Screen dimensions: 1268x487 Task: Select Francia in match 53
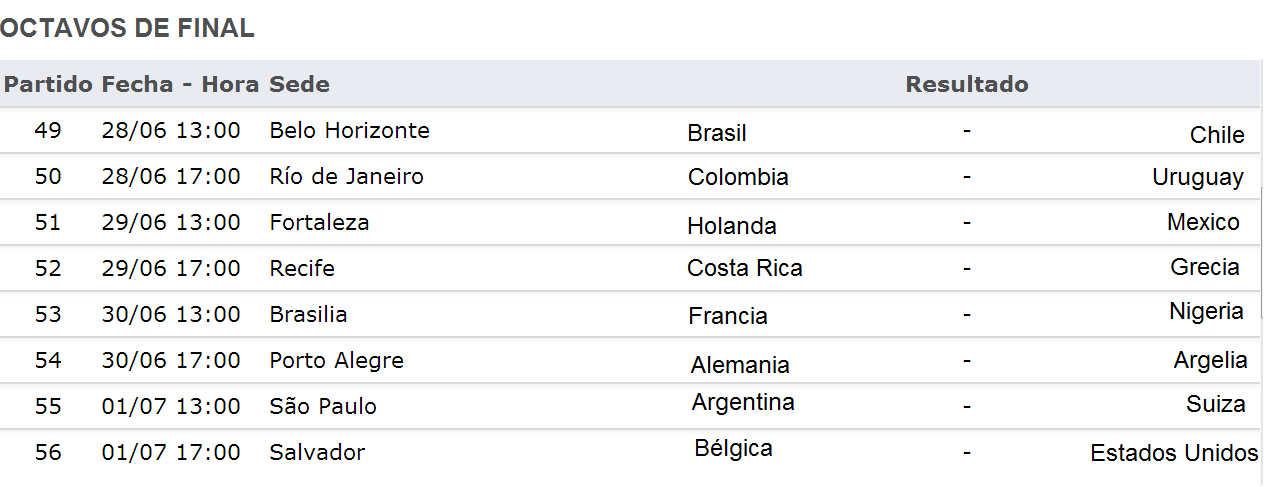728,316
